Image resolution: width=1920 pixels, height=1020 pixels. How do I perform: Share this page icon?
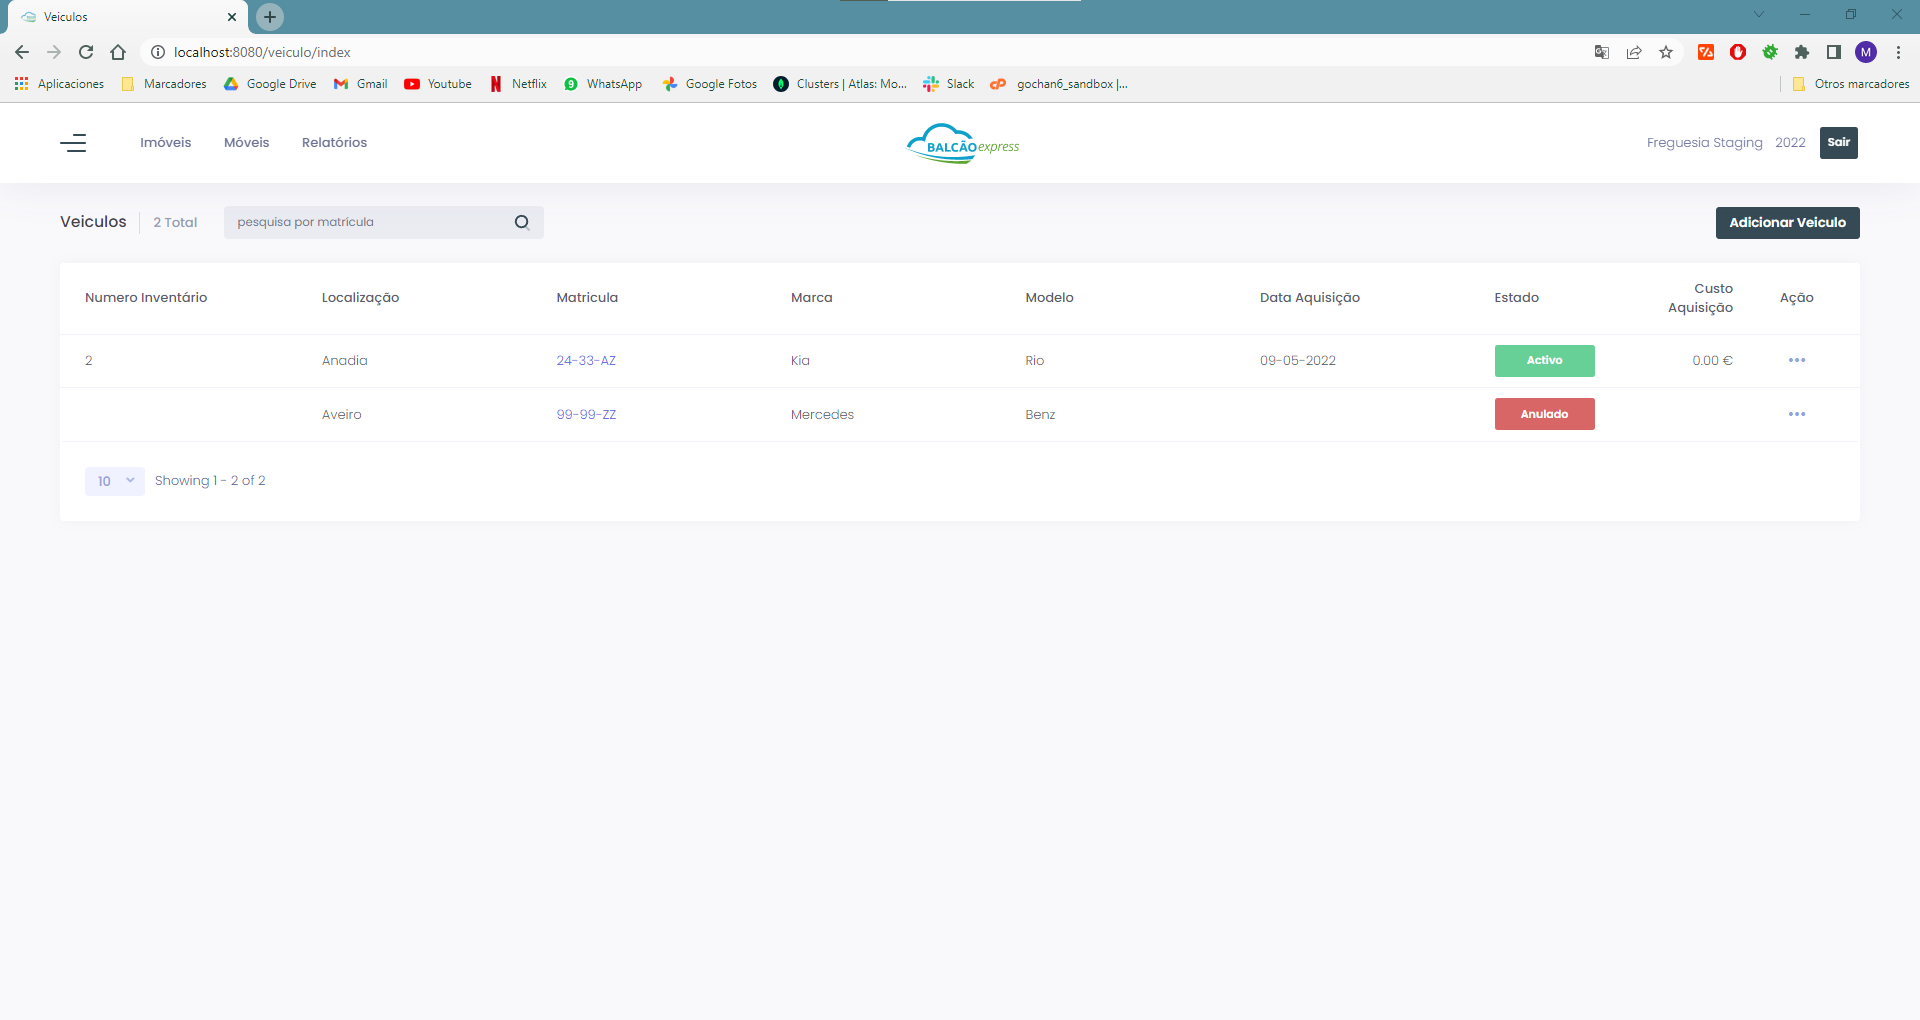point(1634,52)
